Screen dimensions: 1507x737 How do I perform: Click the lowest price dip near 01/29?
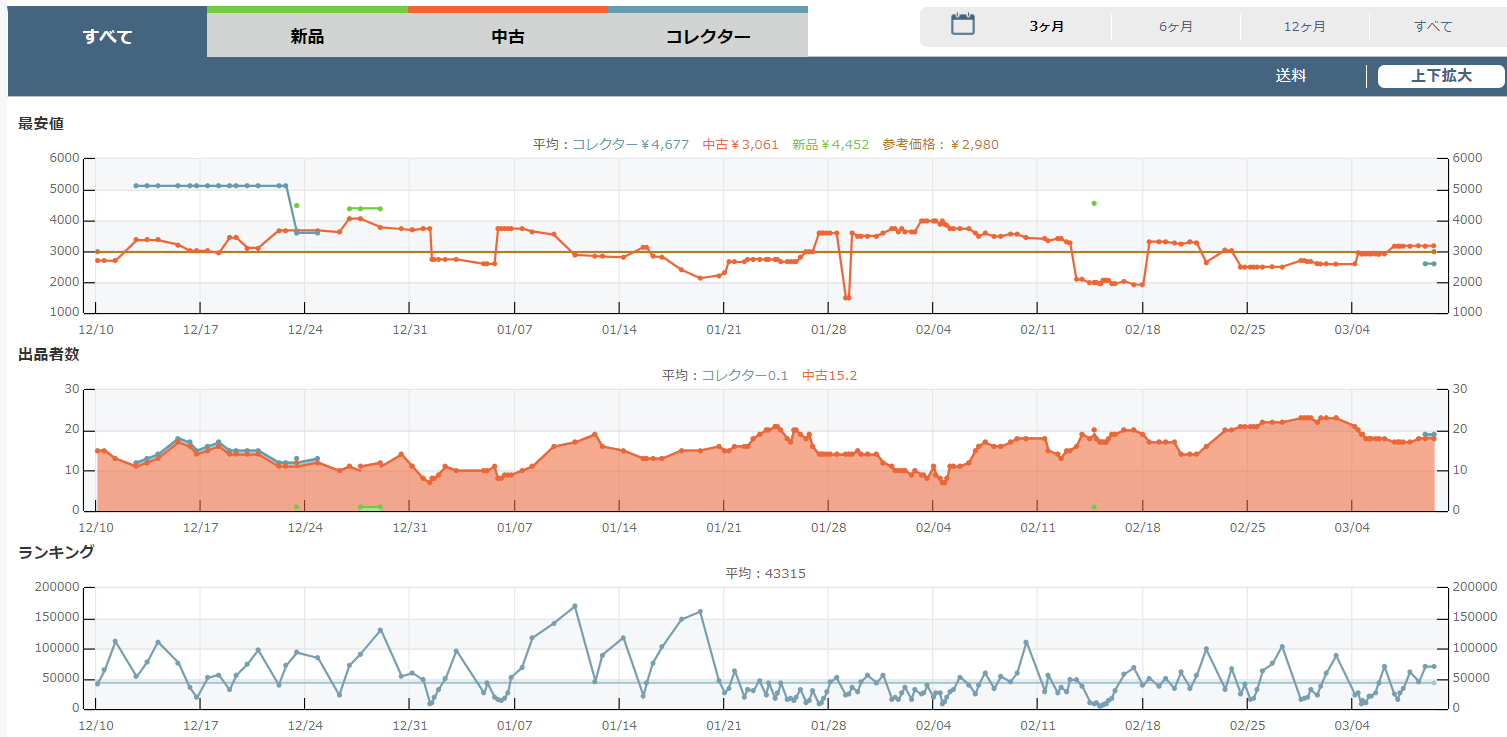tap(847, 298)
